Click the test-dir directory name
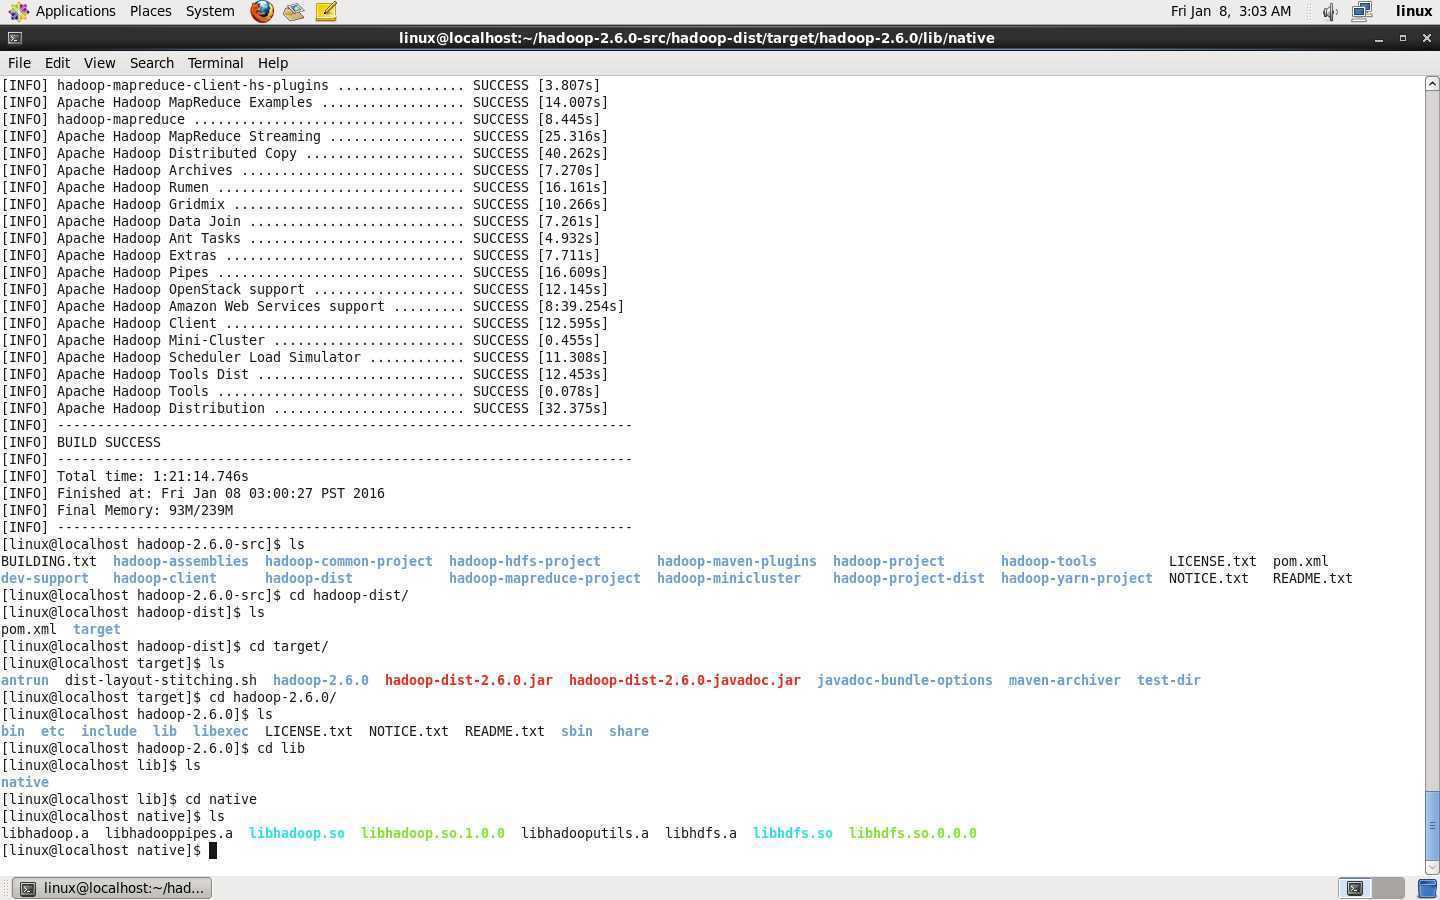Screen dimensions: 1440x900 pyautogui.click(x=1168, y=680)
